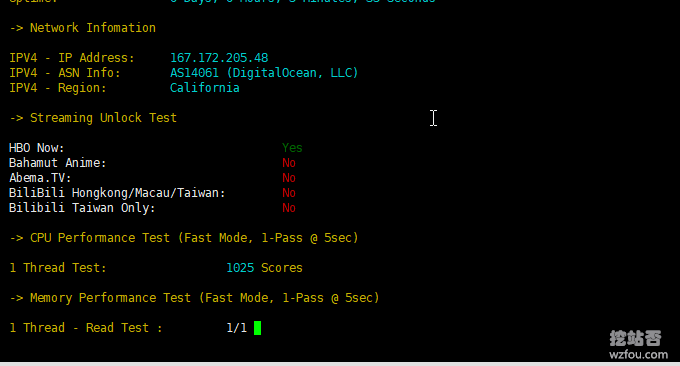
Task: Click the IP address 167.172.205.48
Action: tap(219, 58)
